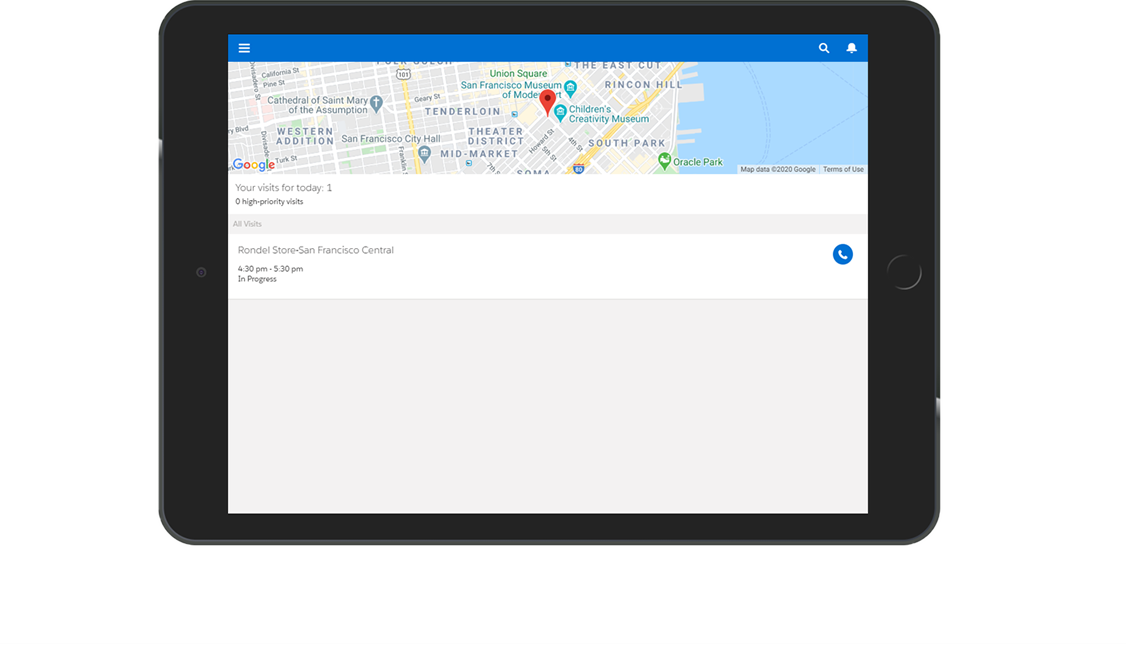Click the Tenderloin district label on map

462,111
